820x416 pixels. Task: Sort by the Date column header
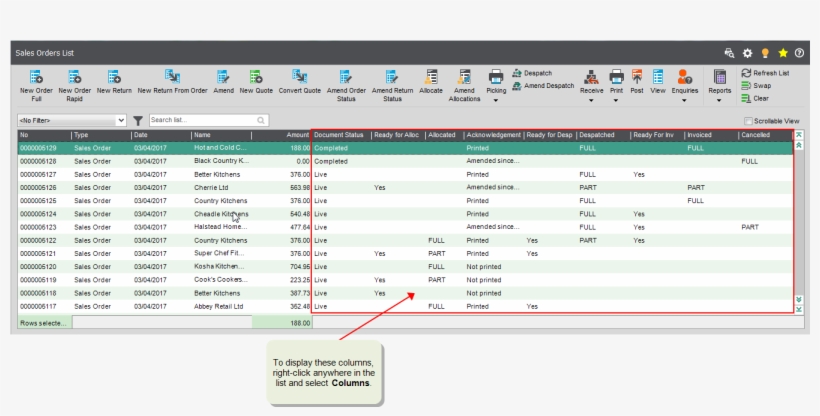pyautogui.click(x=161, y=135)
